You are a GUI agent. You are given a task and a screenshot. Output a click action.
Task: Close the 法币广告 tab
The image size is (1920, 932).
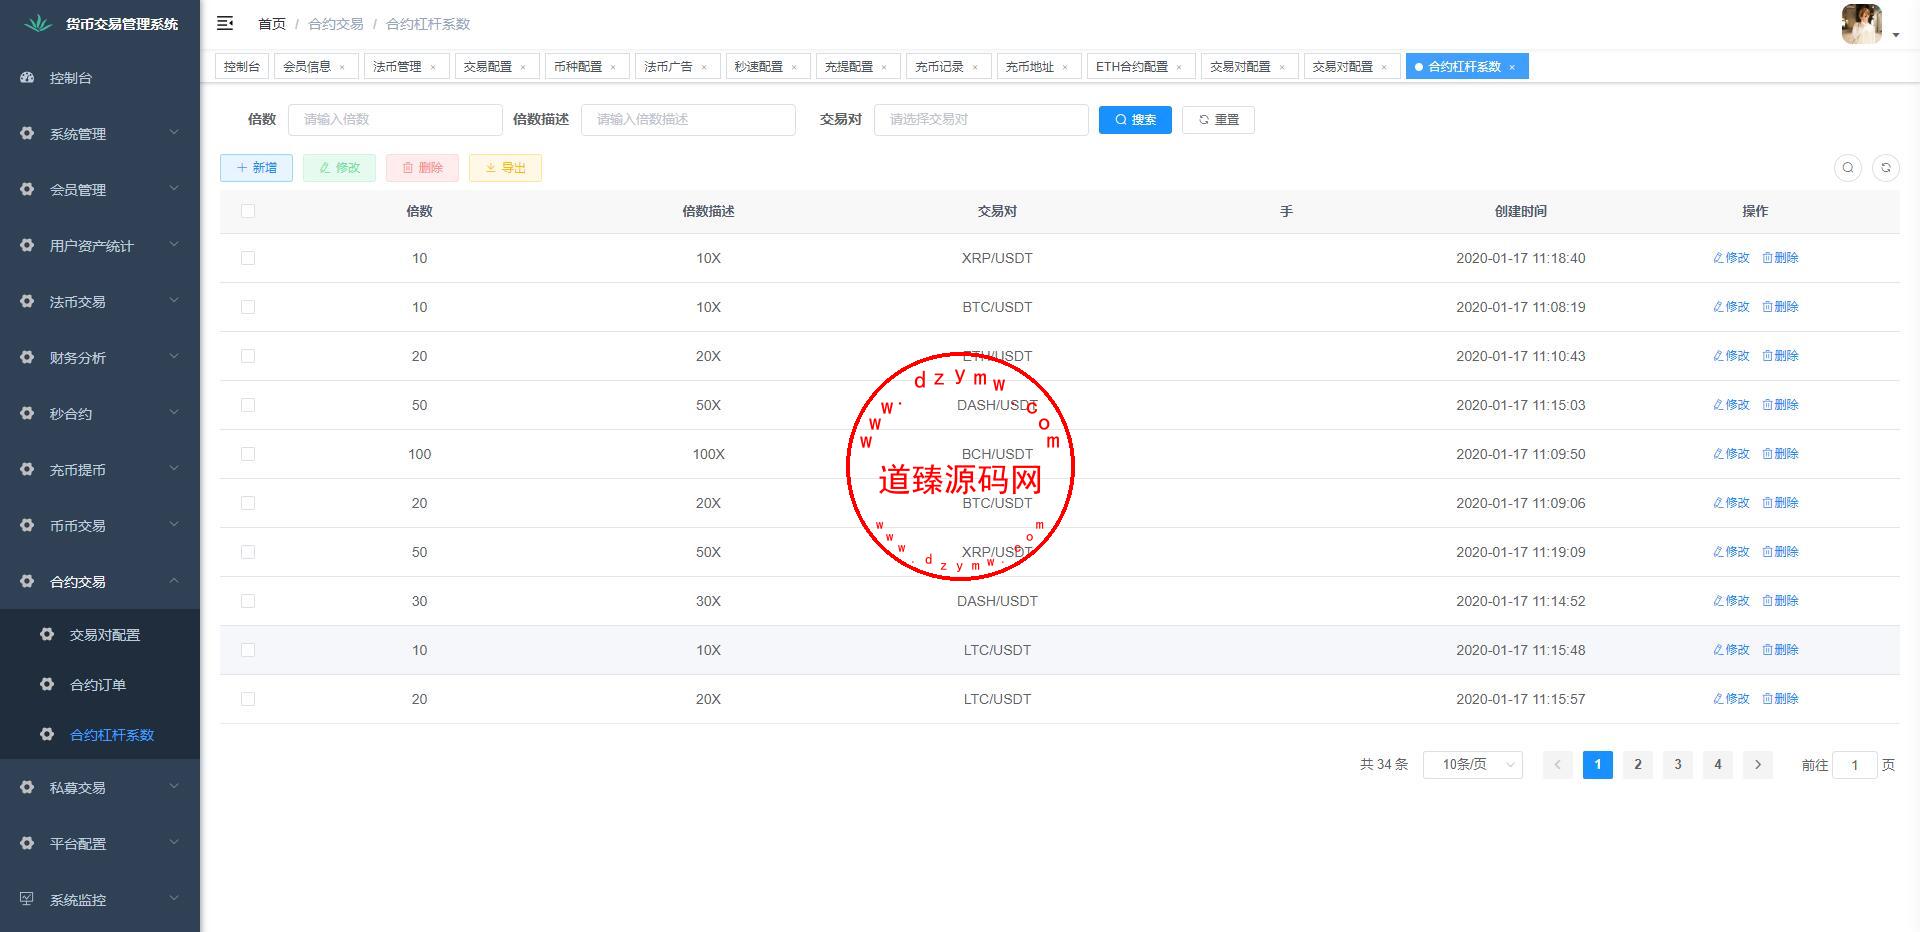704,67
